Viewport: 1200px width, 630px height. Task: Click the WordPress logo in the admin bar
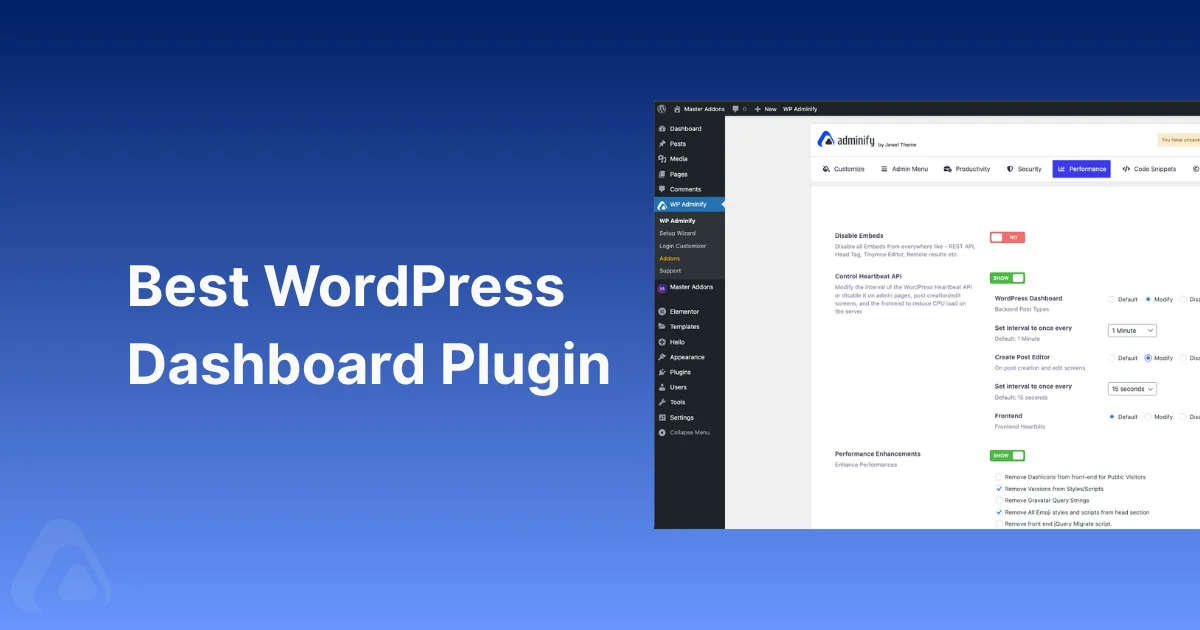661,109
